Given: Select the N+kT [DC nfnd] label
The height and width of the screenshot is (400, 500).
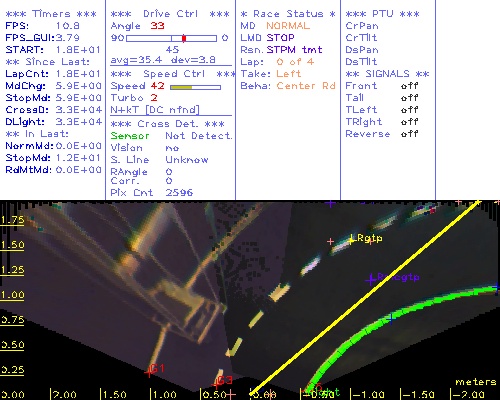Looking at the screenshot, I should tap(155, 110).
